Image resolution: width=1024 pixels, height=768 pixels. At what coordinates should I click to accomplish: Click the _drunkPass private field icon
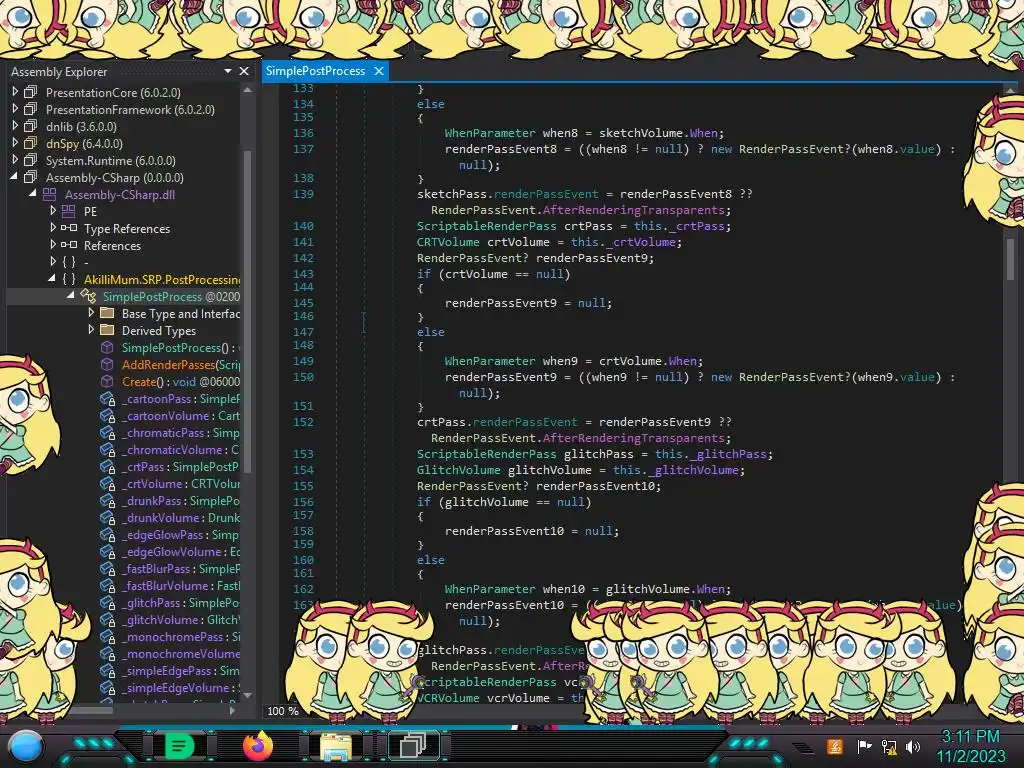pos(107,500)
